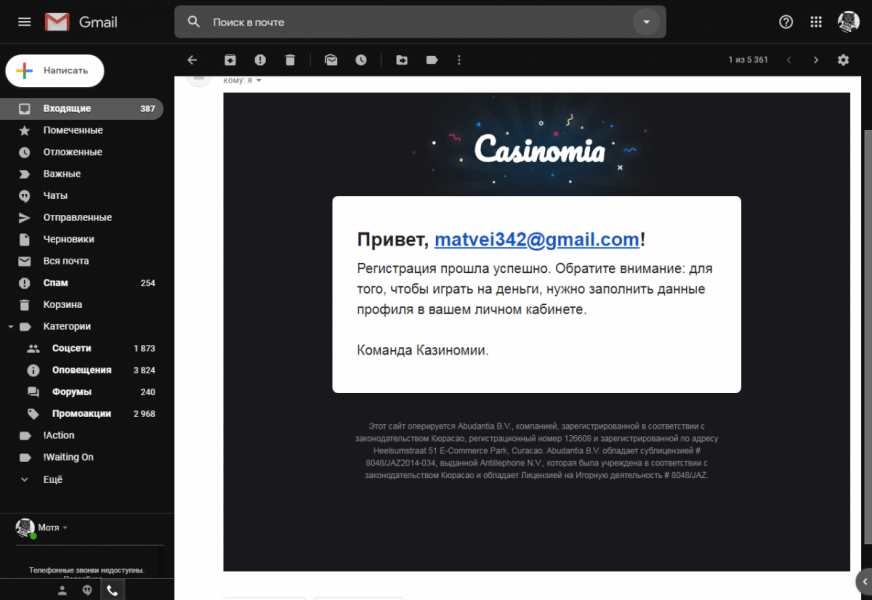Open the Черновики drafts folder
Viewport: 872px width, 600px height.
click(x=81, y=239)
